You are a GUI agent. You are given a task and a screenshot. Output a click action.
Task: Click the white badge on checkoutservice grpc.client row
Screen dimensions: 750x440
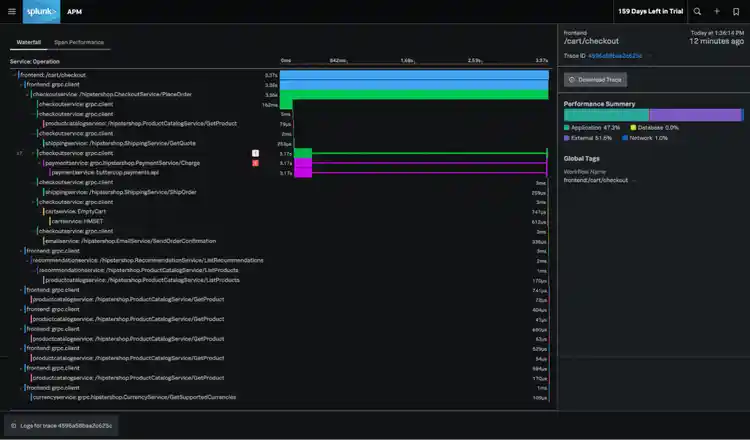coord(255,153)
